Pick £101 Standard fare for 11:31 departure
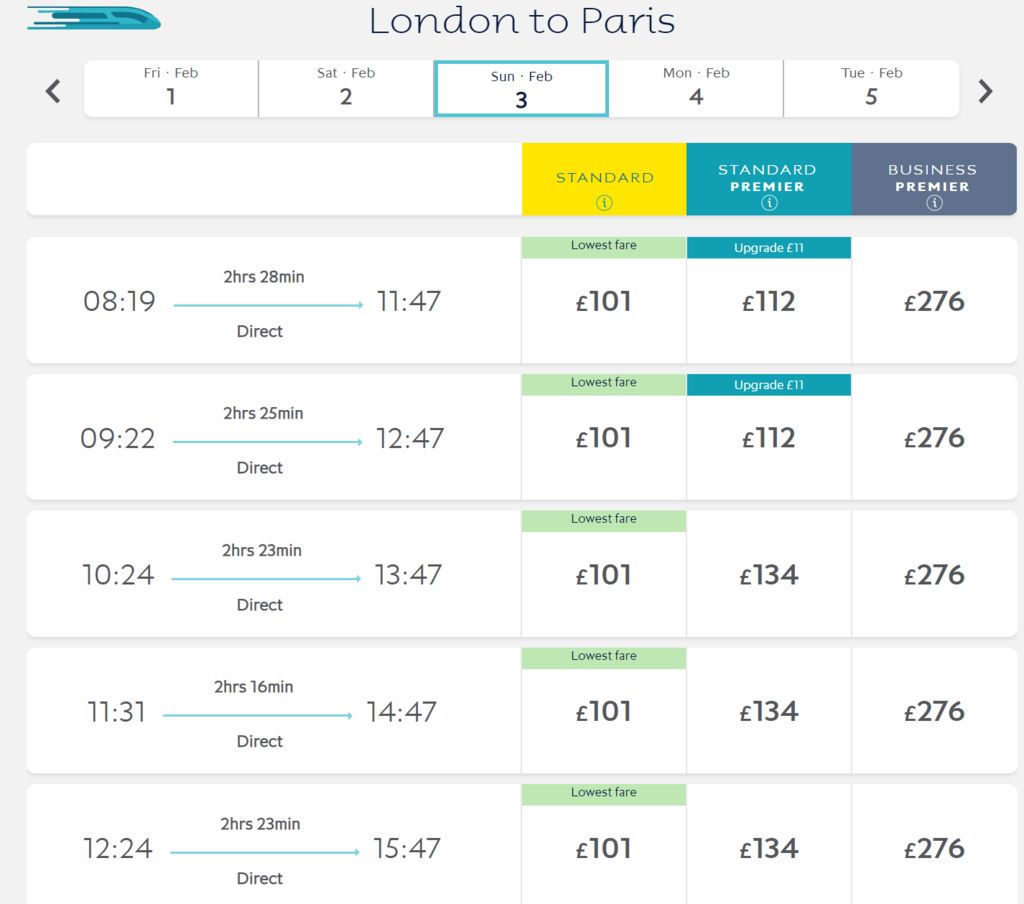 coord(603,711)
